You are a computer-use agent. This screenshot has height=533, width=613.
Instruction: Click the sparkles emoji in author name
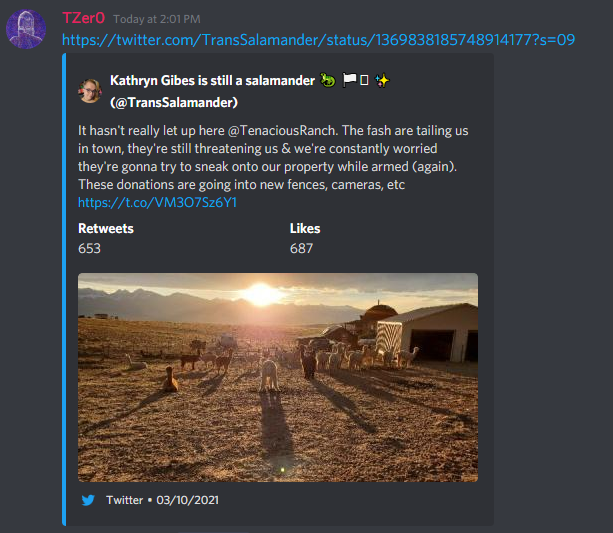click(382, 81)
